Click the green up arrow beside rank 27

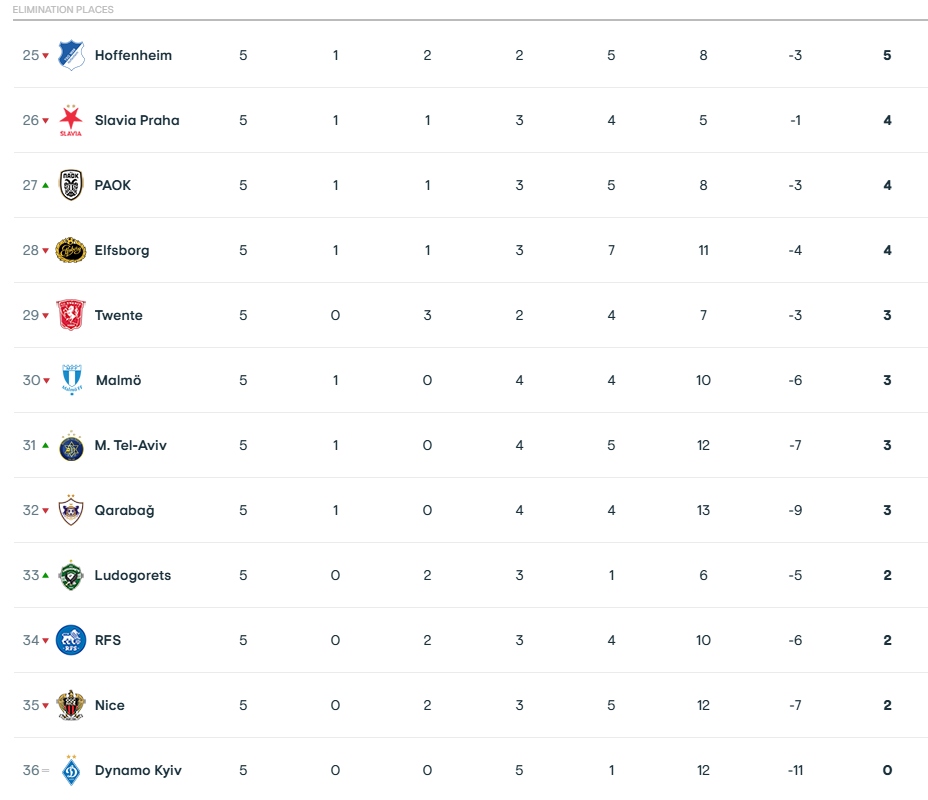coord(45,185)
